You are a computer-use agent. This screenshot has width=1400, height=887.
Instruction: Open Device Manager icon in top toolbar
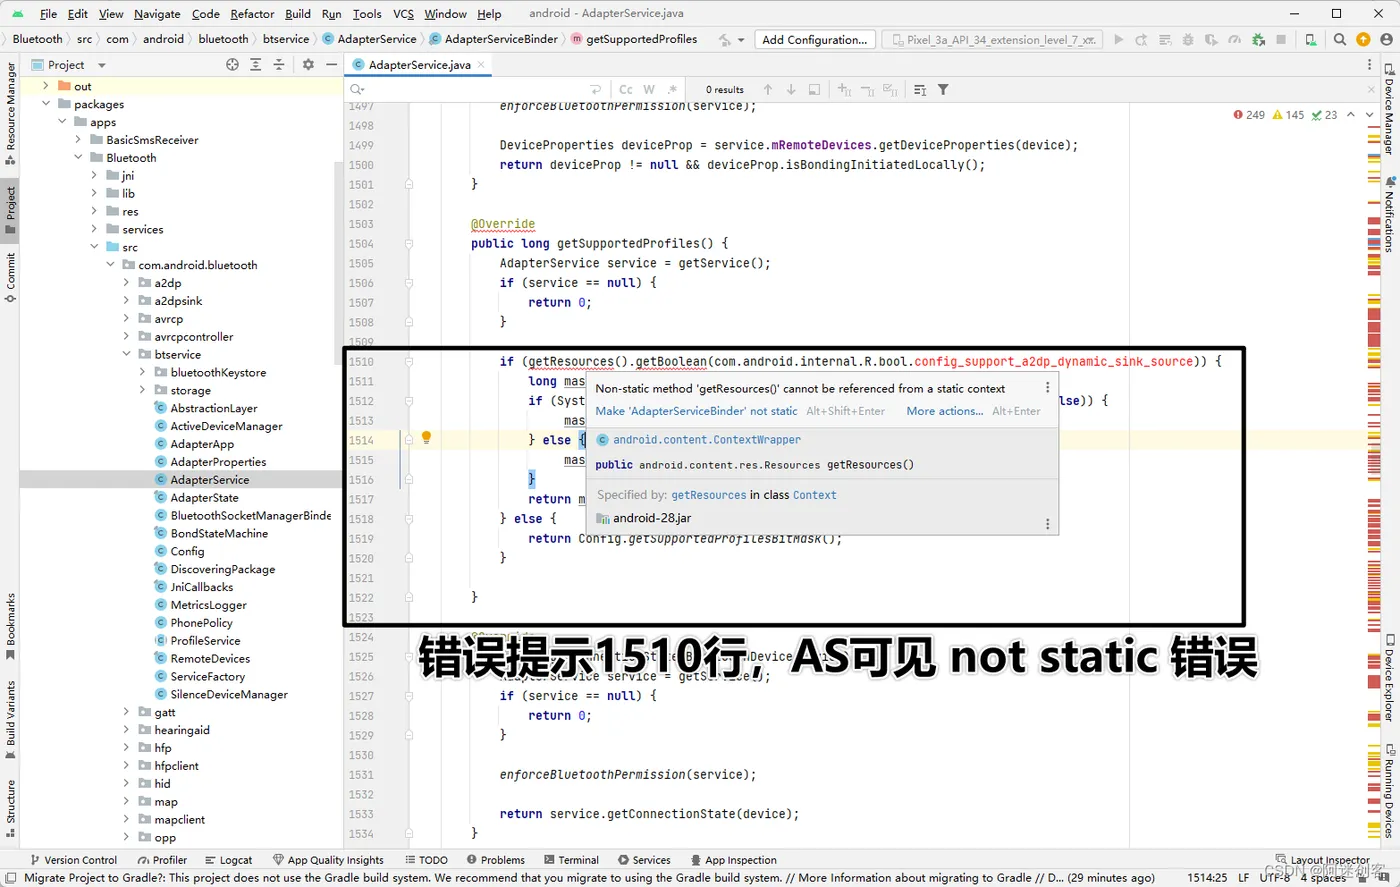(x=1310, y=40)
